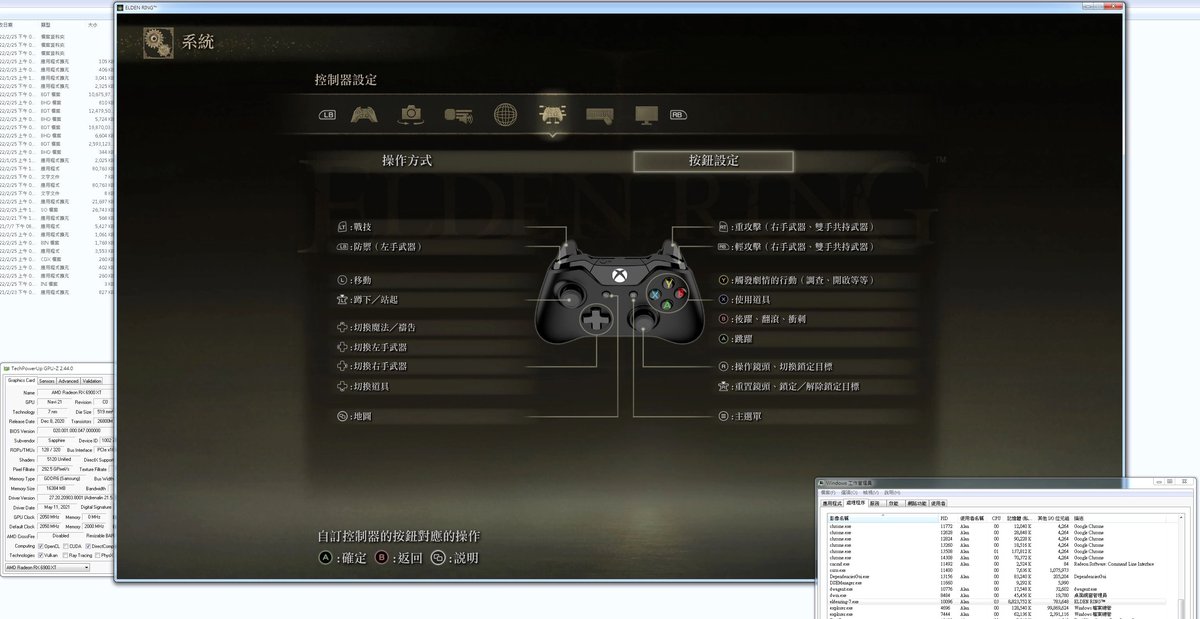Sort processes by the CPU column header

click(x=995, y=518)
